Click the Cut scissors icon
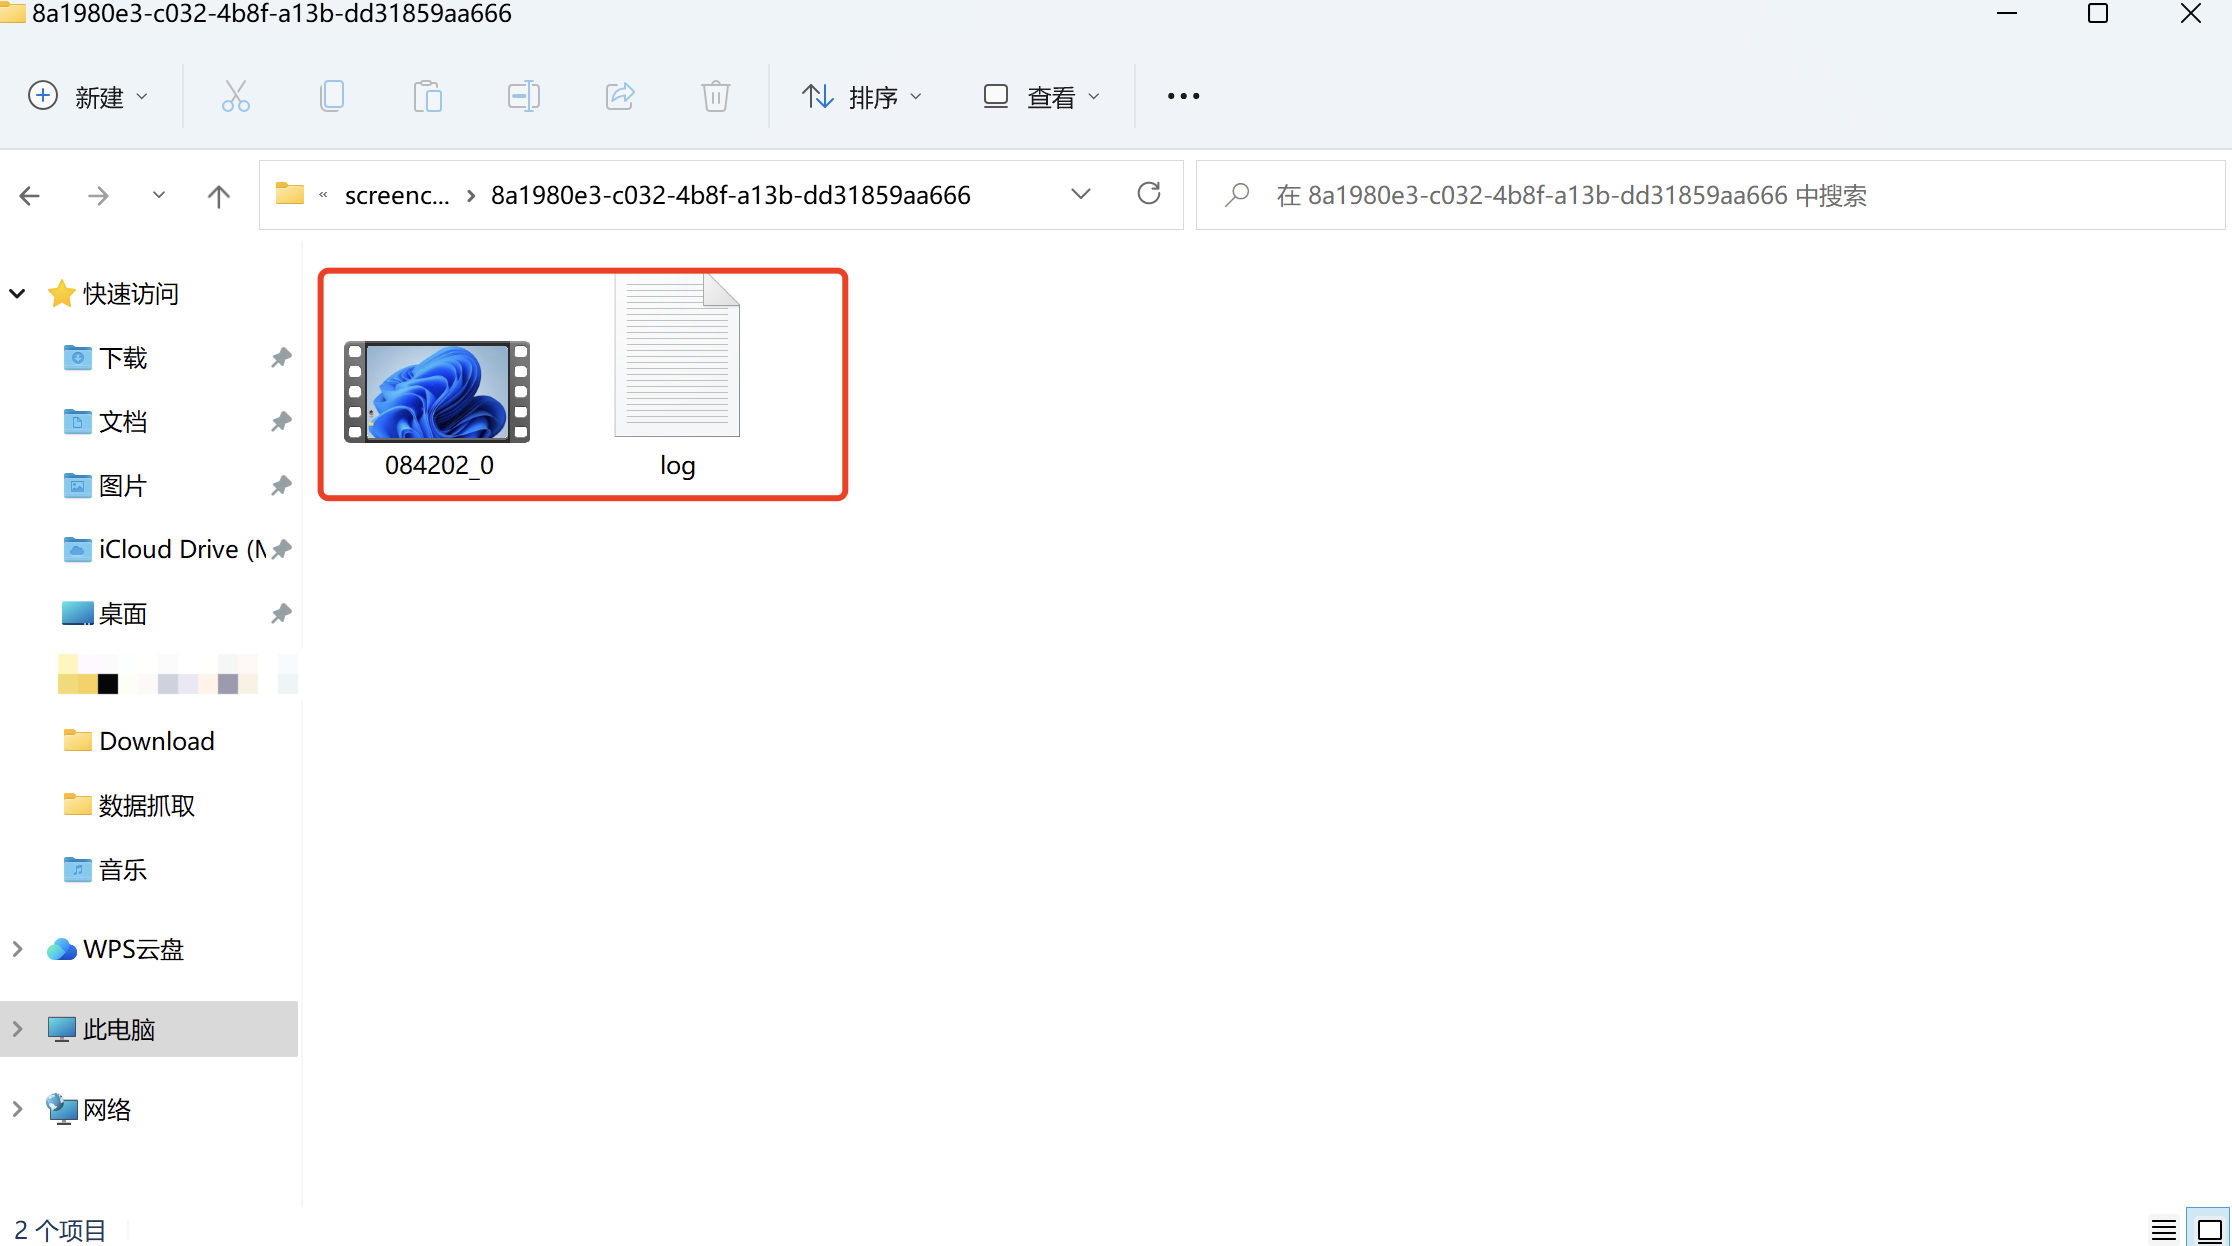 (x=235, y=96)
